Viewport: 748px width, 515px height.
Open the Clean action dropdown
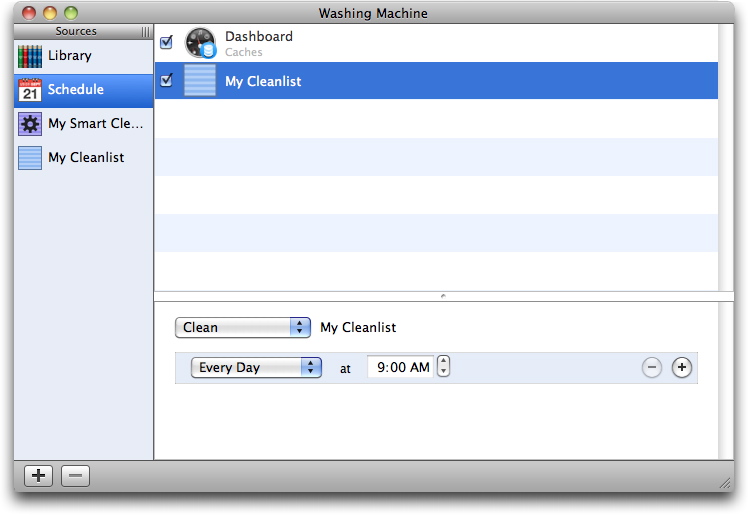tap(243, 328)
